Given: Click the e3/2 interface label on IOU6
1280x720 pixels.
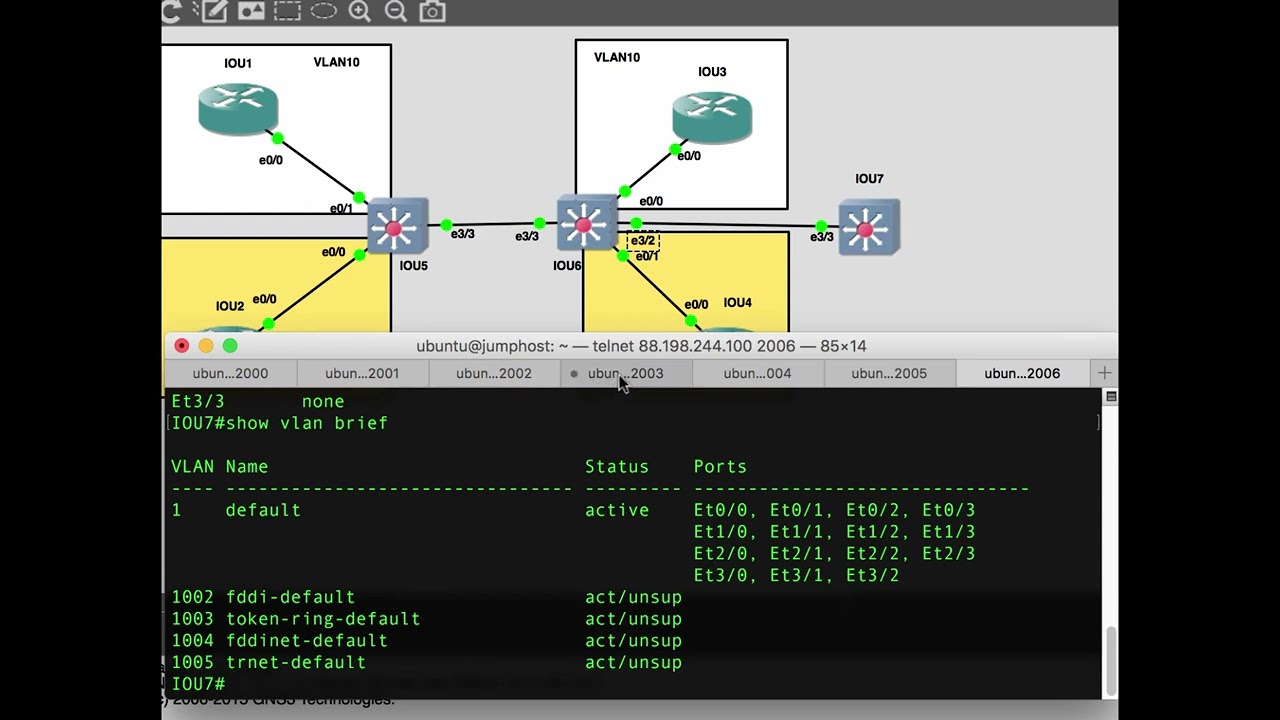Looking at the screenshot, I should [x=642, y=240].
